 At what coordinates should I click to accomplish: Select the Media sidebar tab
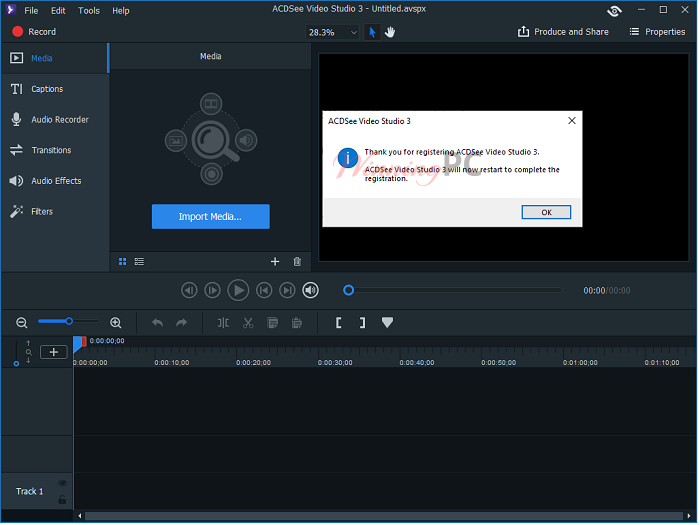click(54, 58)
